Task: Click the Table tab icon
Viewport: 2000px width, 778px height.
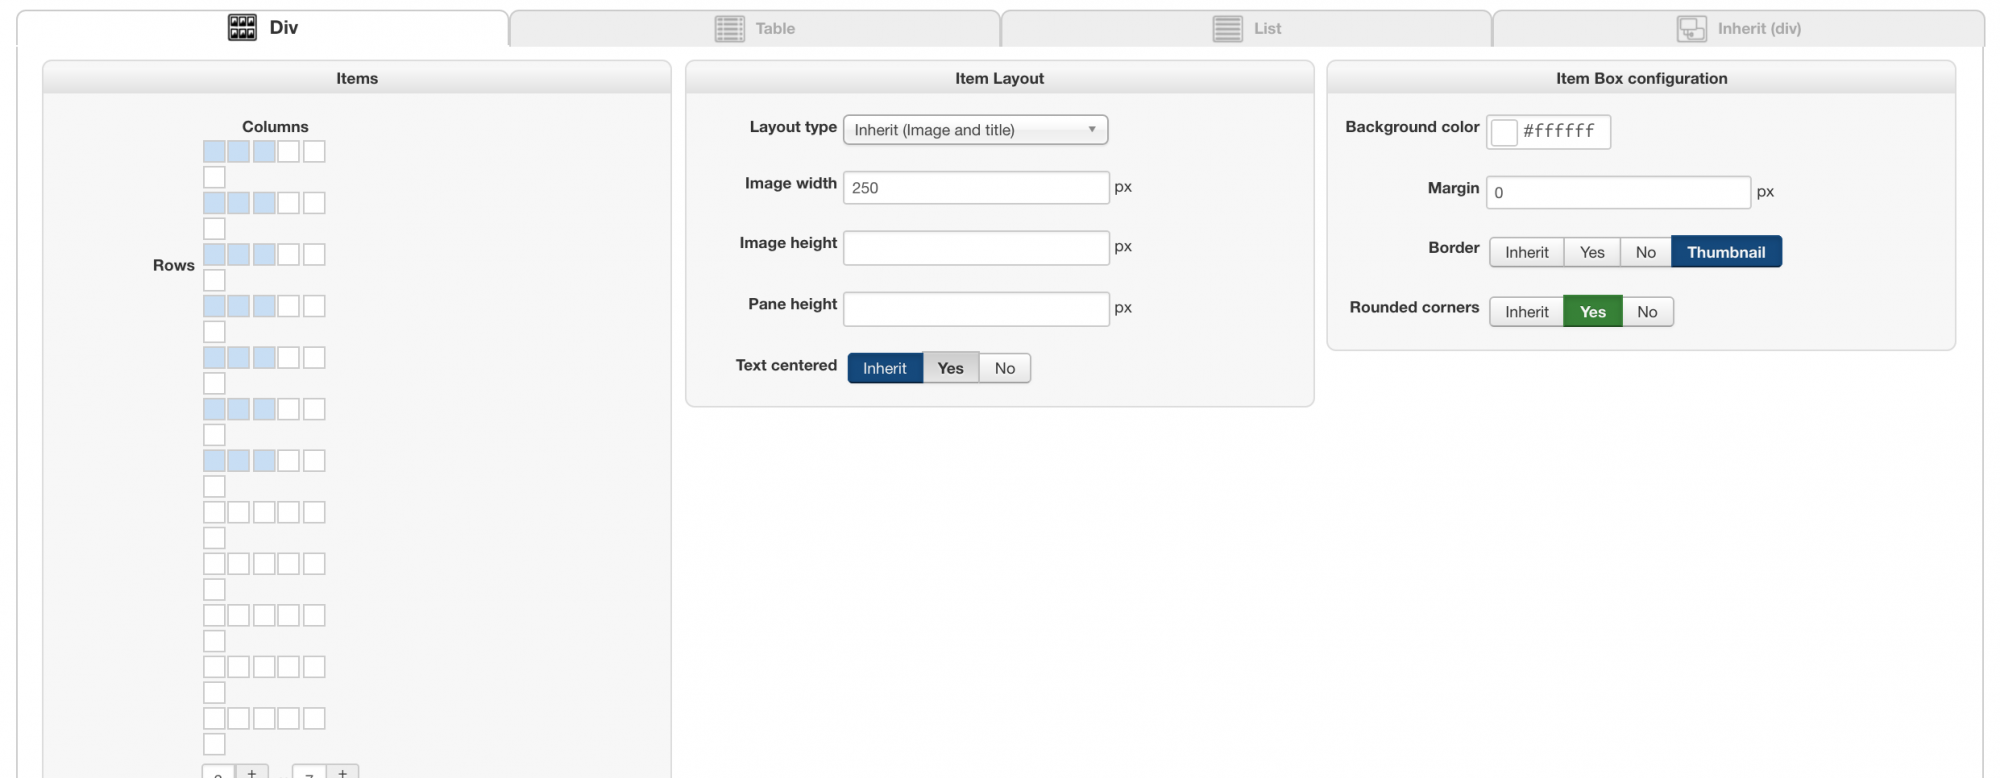Action: pos(729,29)
